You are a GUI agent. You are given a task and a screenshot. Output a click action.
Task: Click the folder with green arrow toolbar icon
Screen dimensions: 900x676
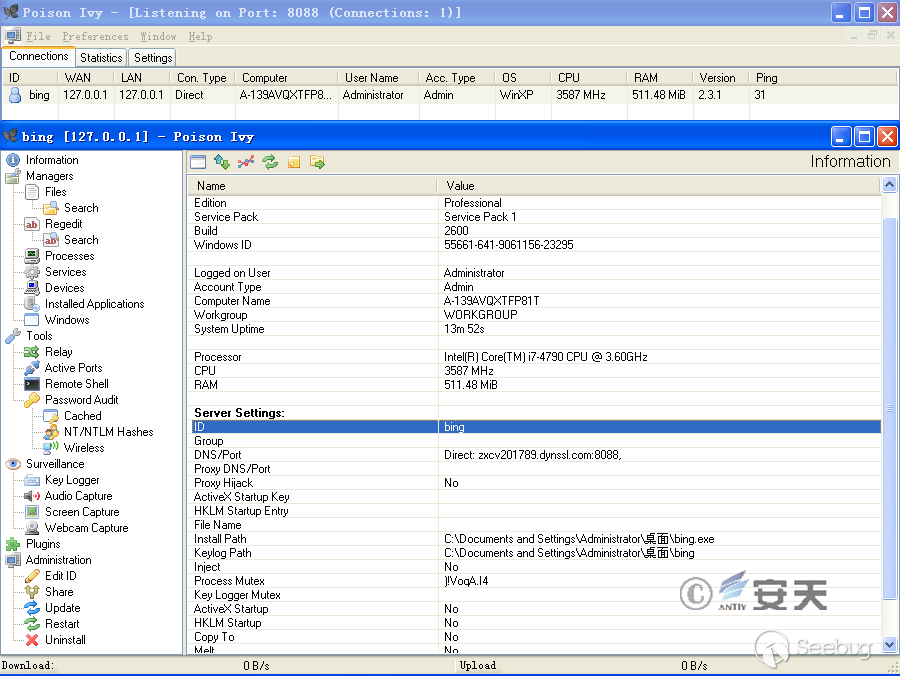pos(318,162)
